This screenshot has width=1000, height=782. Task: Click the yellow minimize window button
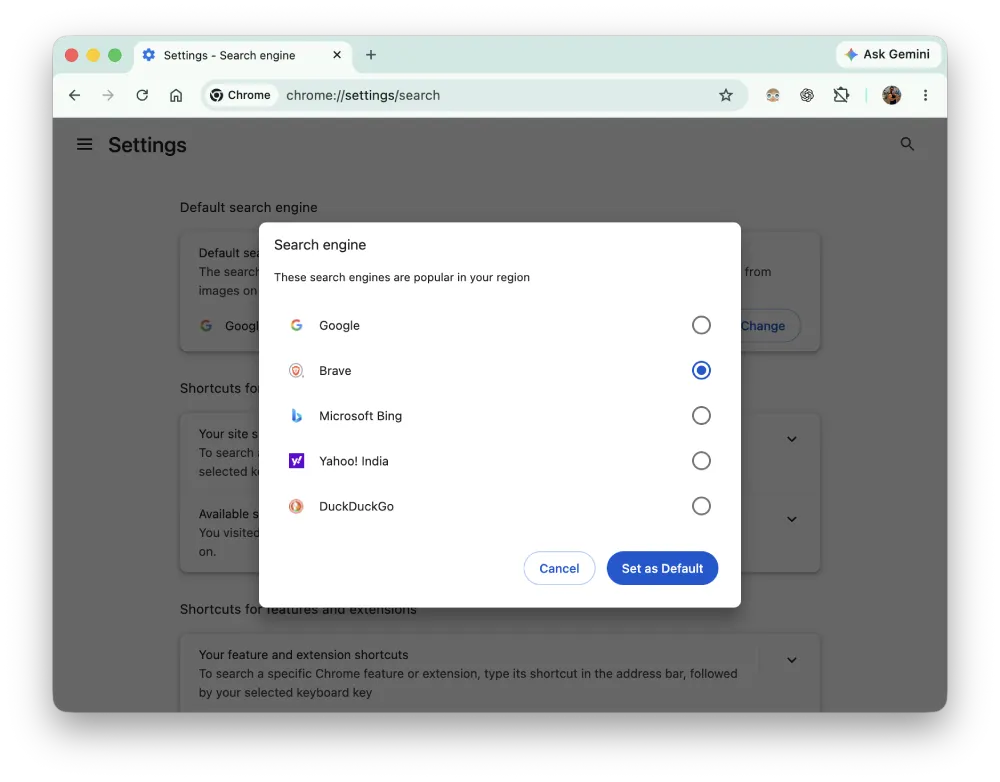[x=93, y=55]
